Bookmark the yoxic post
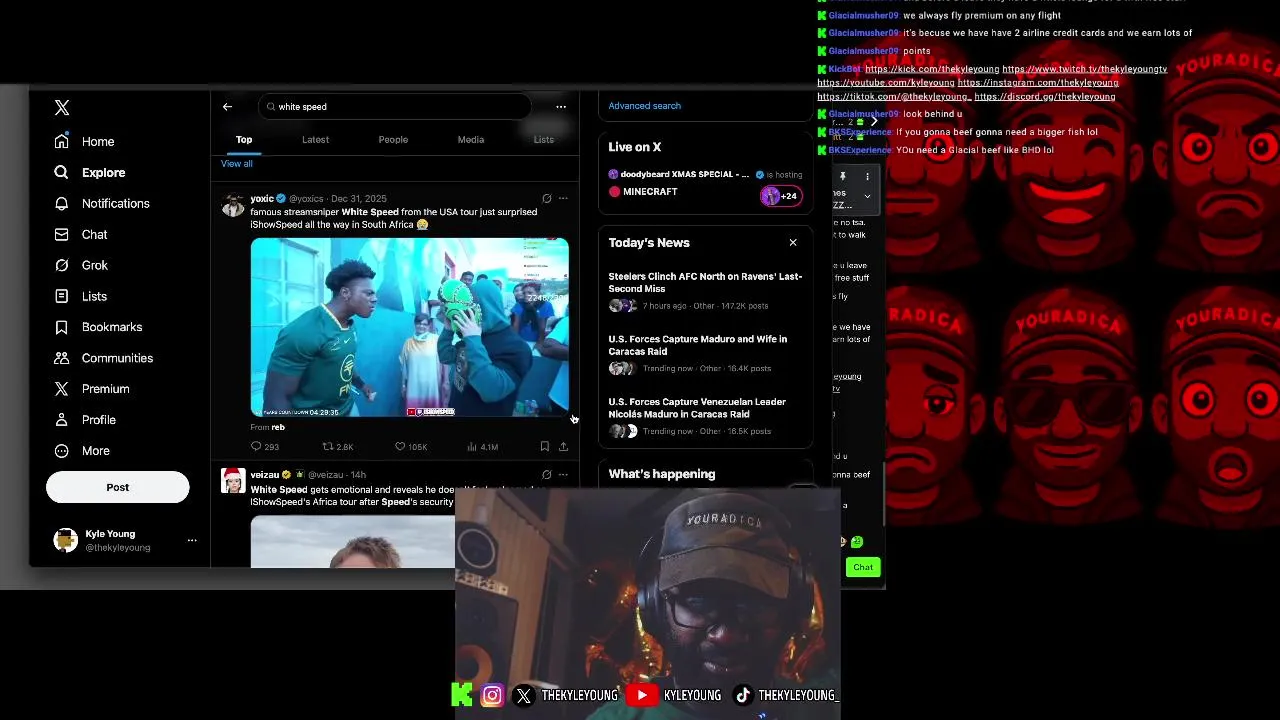Viewport: 1280px width, 720px height. click(x=545, y=447)
